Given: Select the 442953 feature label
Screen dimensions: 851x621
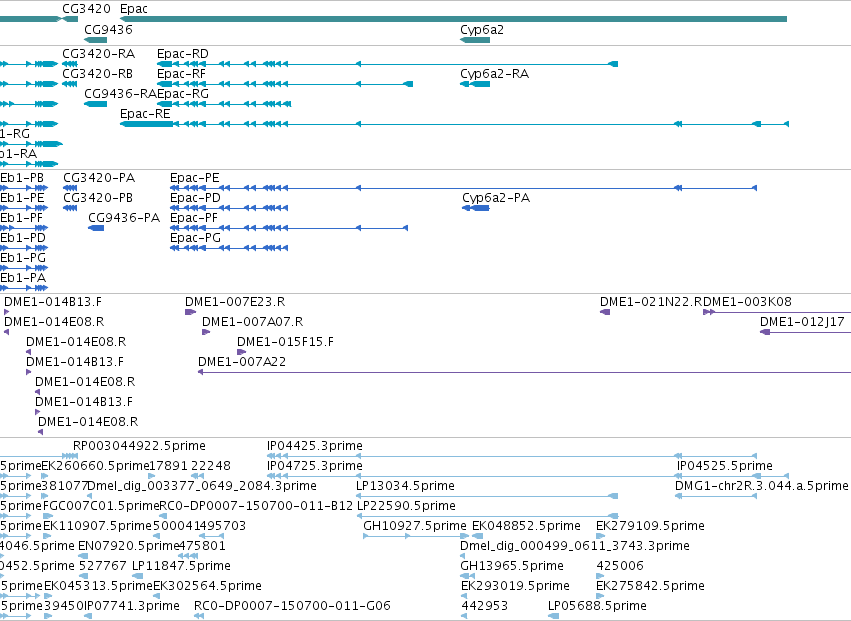Looking at the screenshot, I should 485,606.
